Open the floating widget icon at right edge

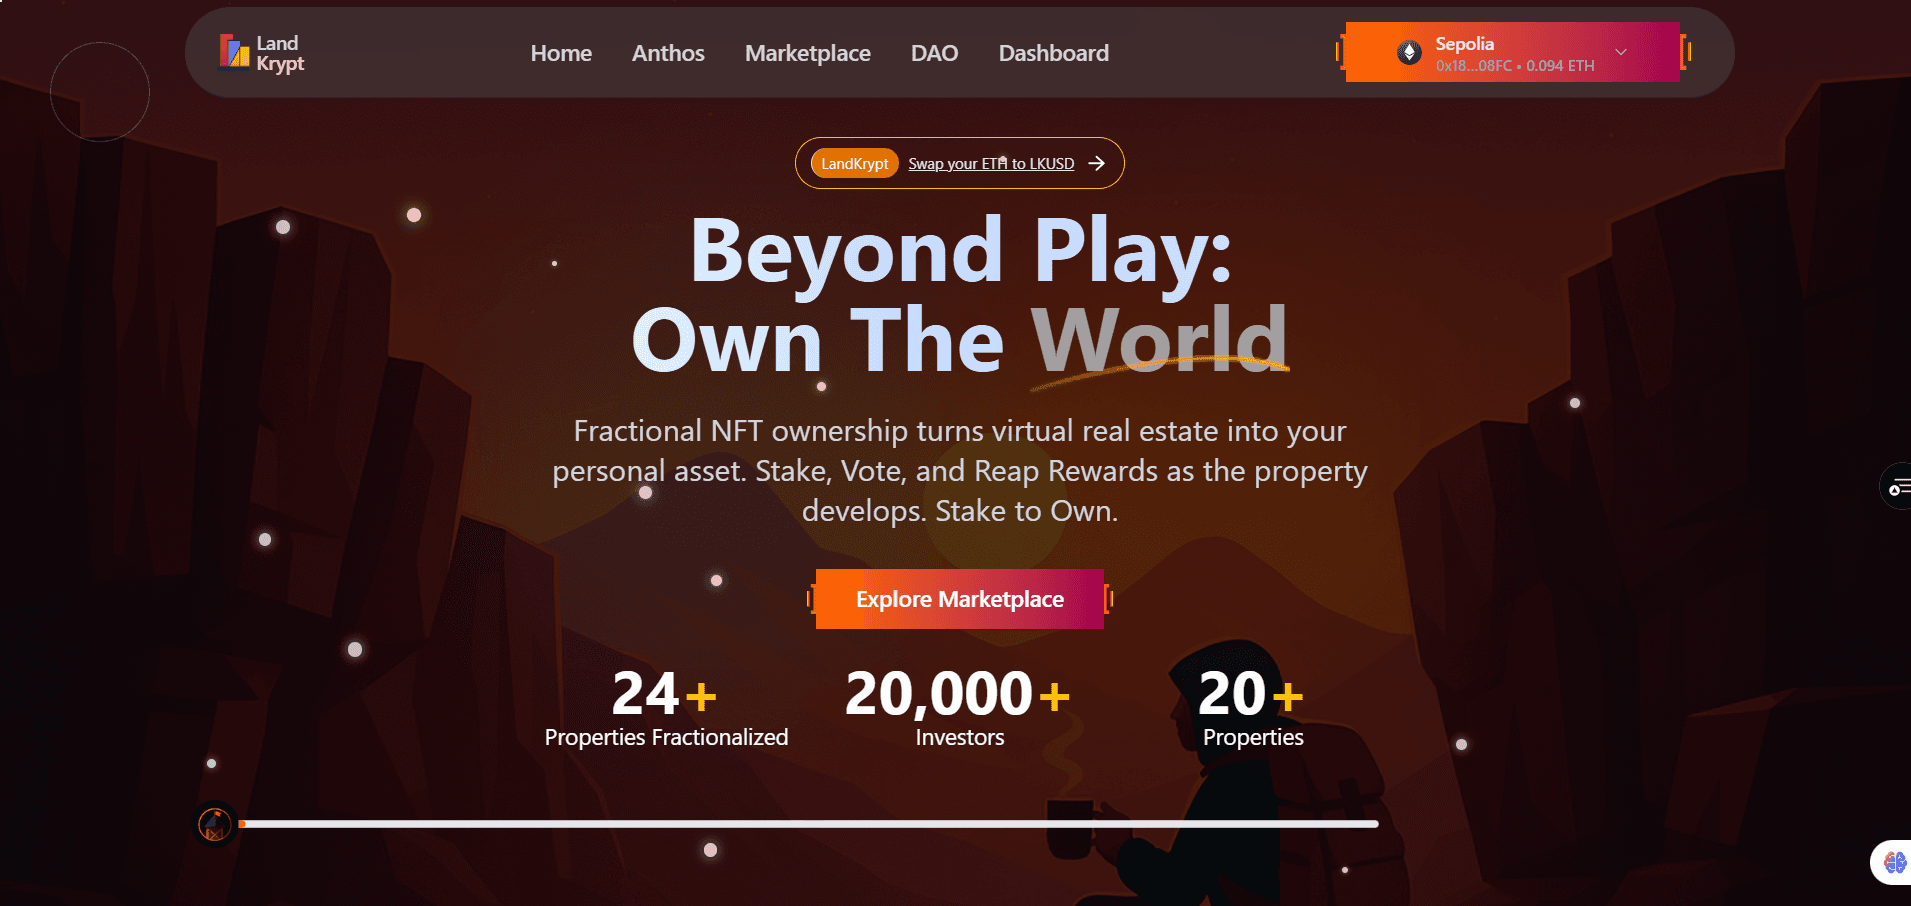(x=1896, y=487)
